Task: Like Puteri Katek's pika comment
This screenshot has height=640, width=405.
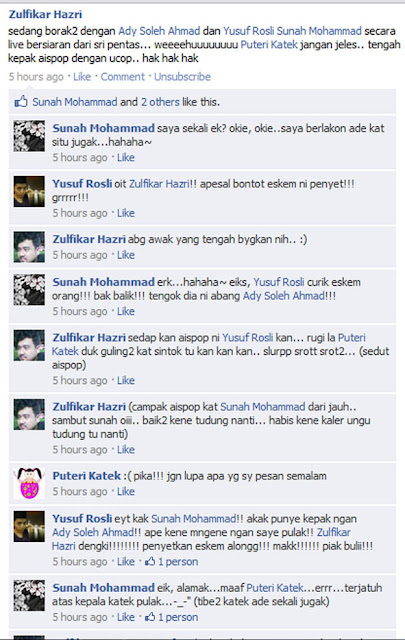Action: [126, 491]
